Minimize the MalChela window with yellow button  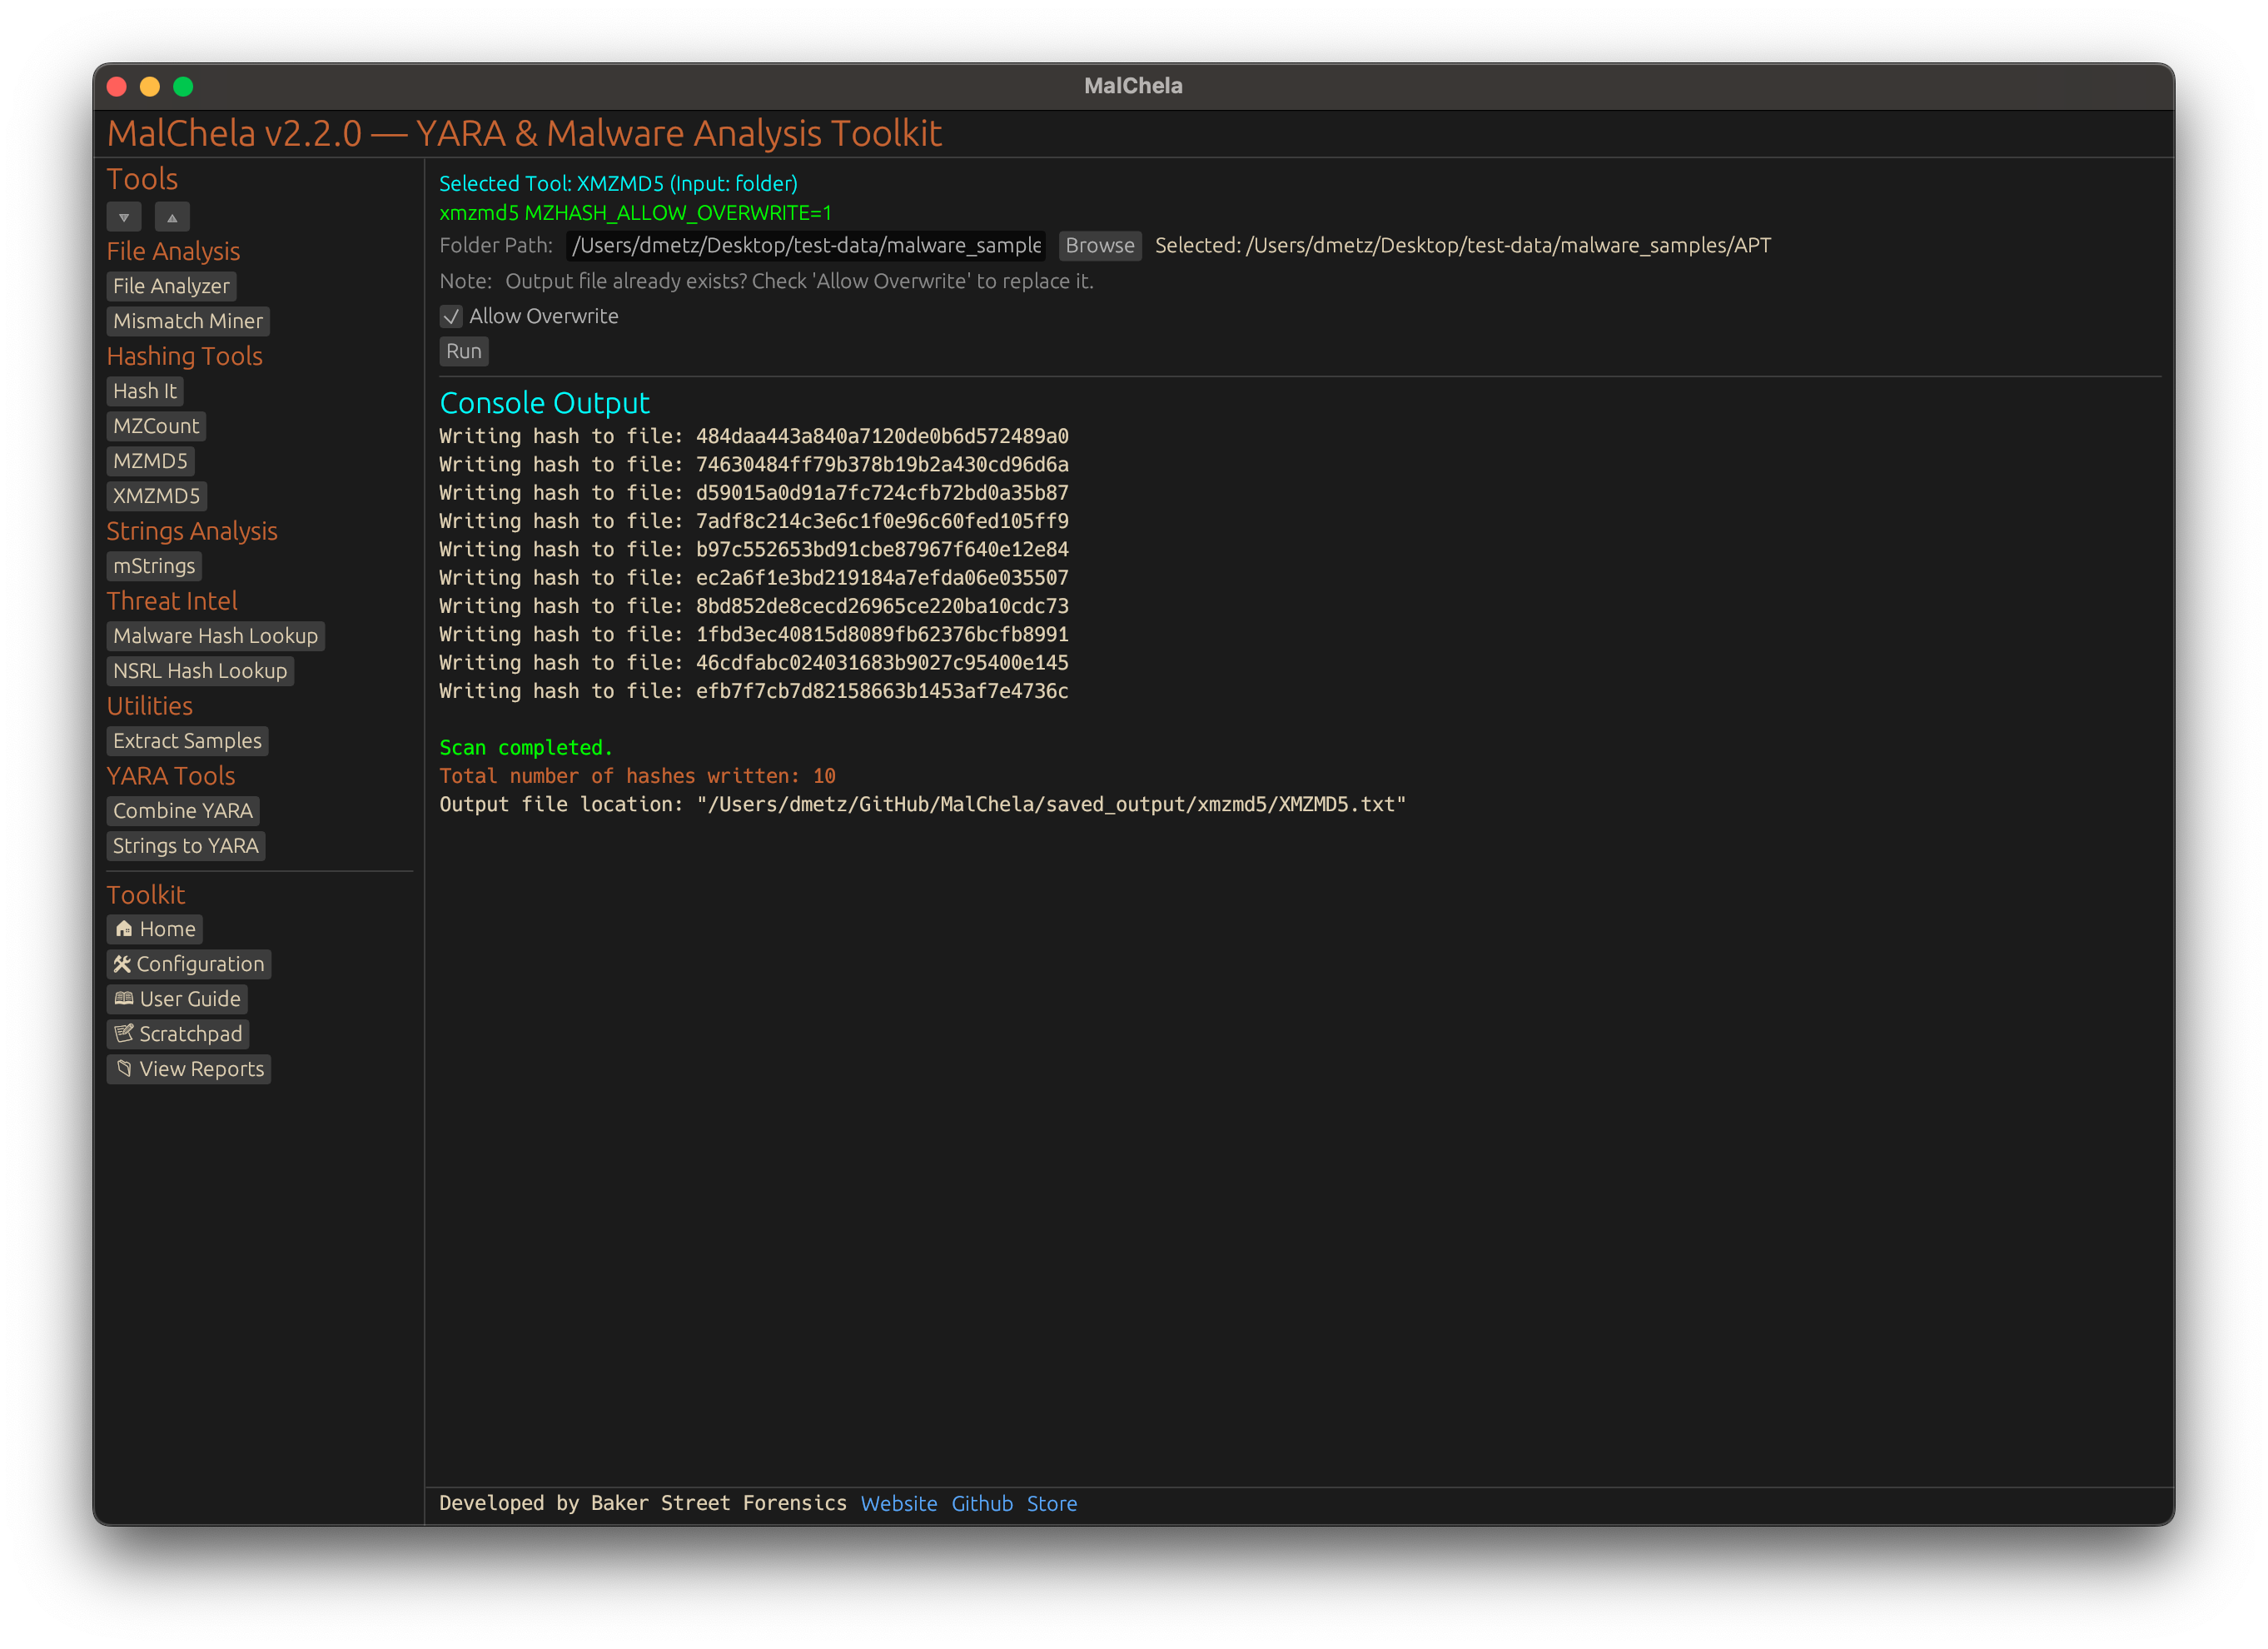point(150,87)
